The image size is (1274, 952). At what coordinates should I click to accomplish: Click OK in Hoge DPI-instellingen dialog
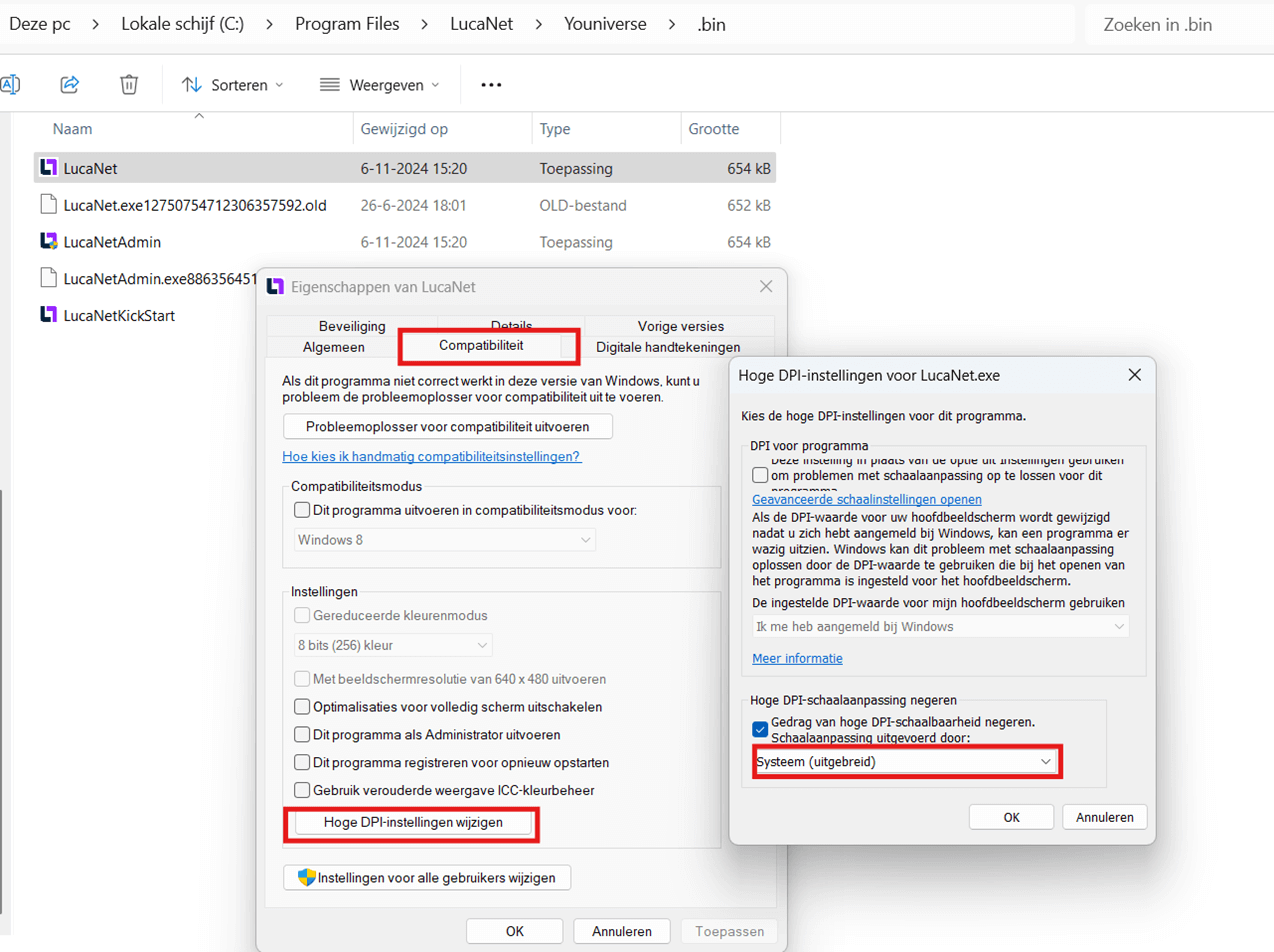1011,817
